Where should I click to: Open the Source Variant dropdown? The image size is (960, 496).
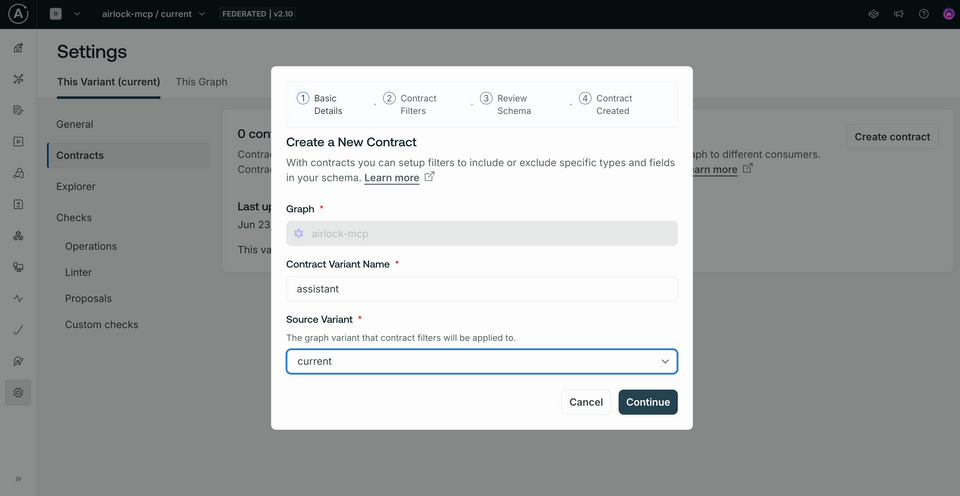pyautogui.click(x=481, y=361)
